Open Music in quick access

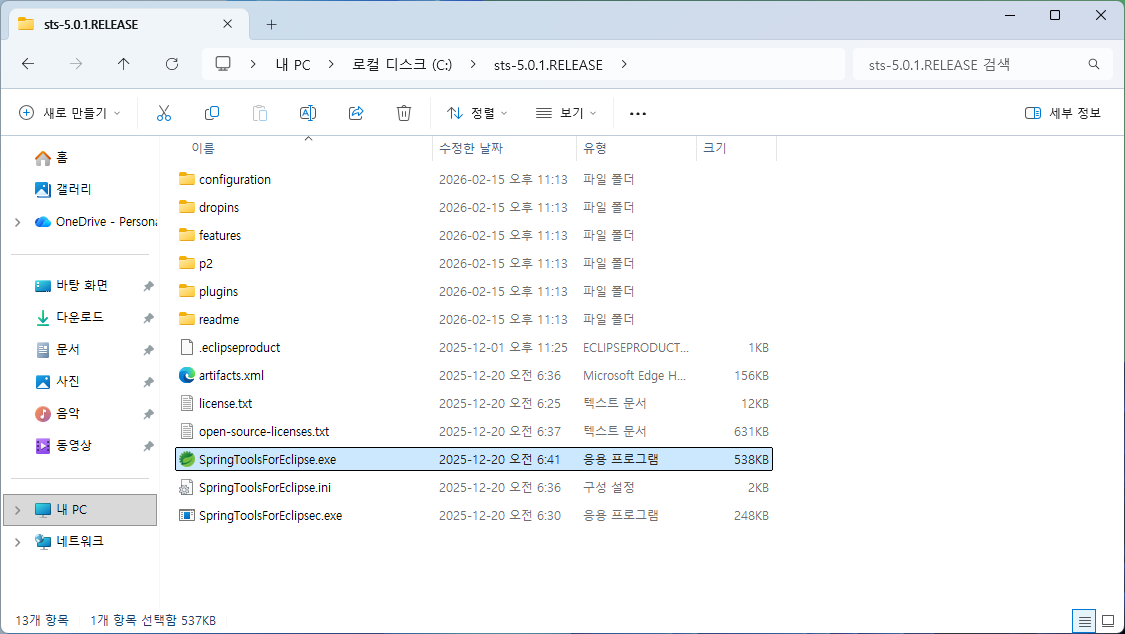click(57, 413)
